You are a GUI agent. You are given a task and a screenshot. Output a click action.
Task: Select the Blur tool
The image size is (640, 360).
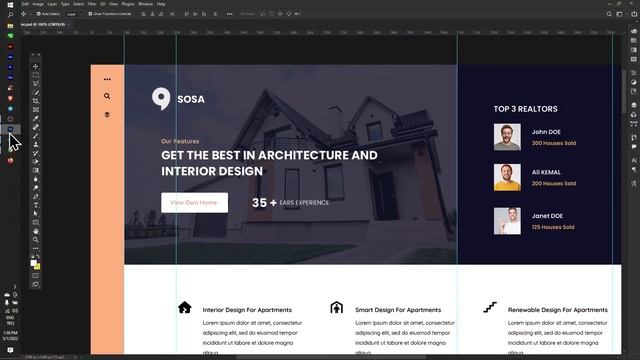(x=36, y=179)
